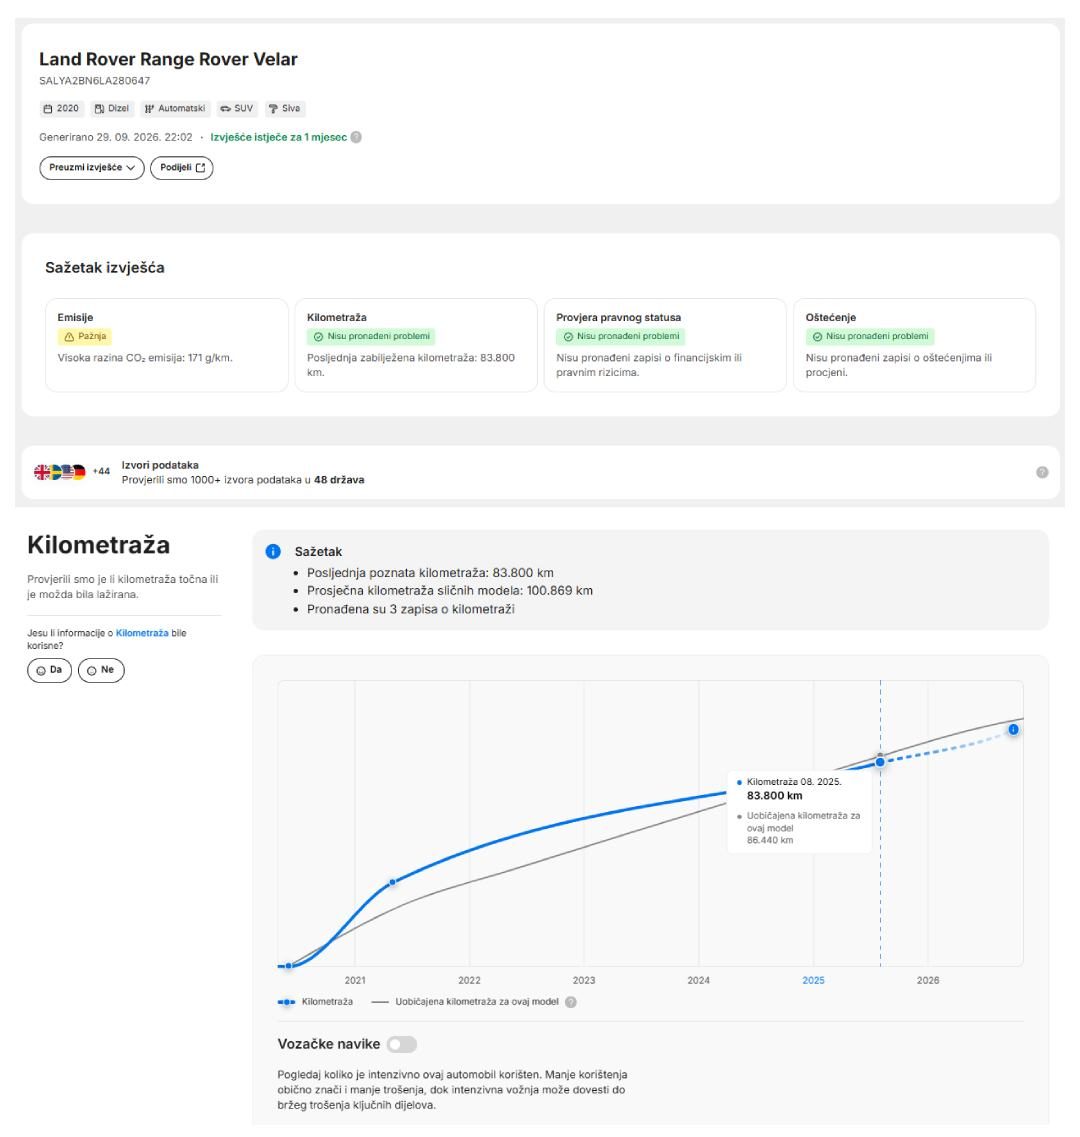Click the Automatski transmission tag

click(175, 109)
